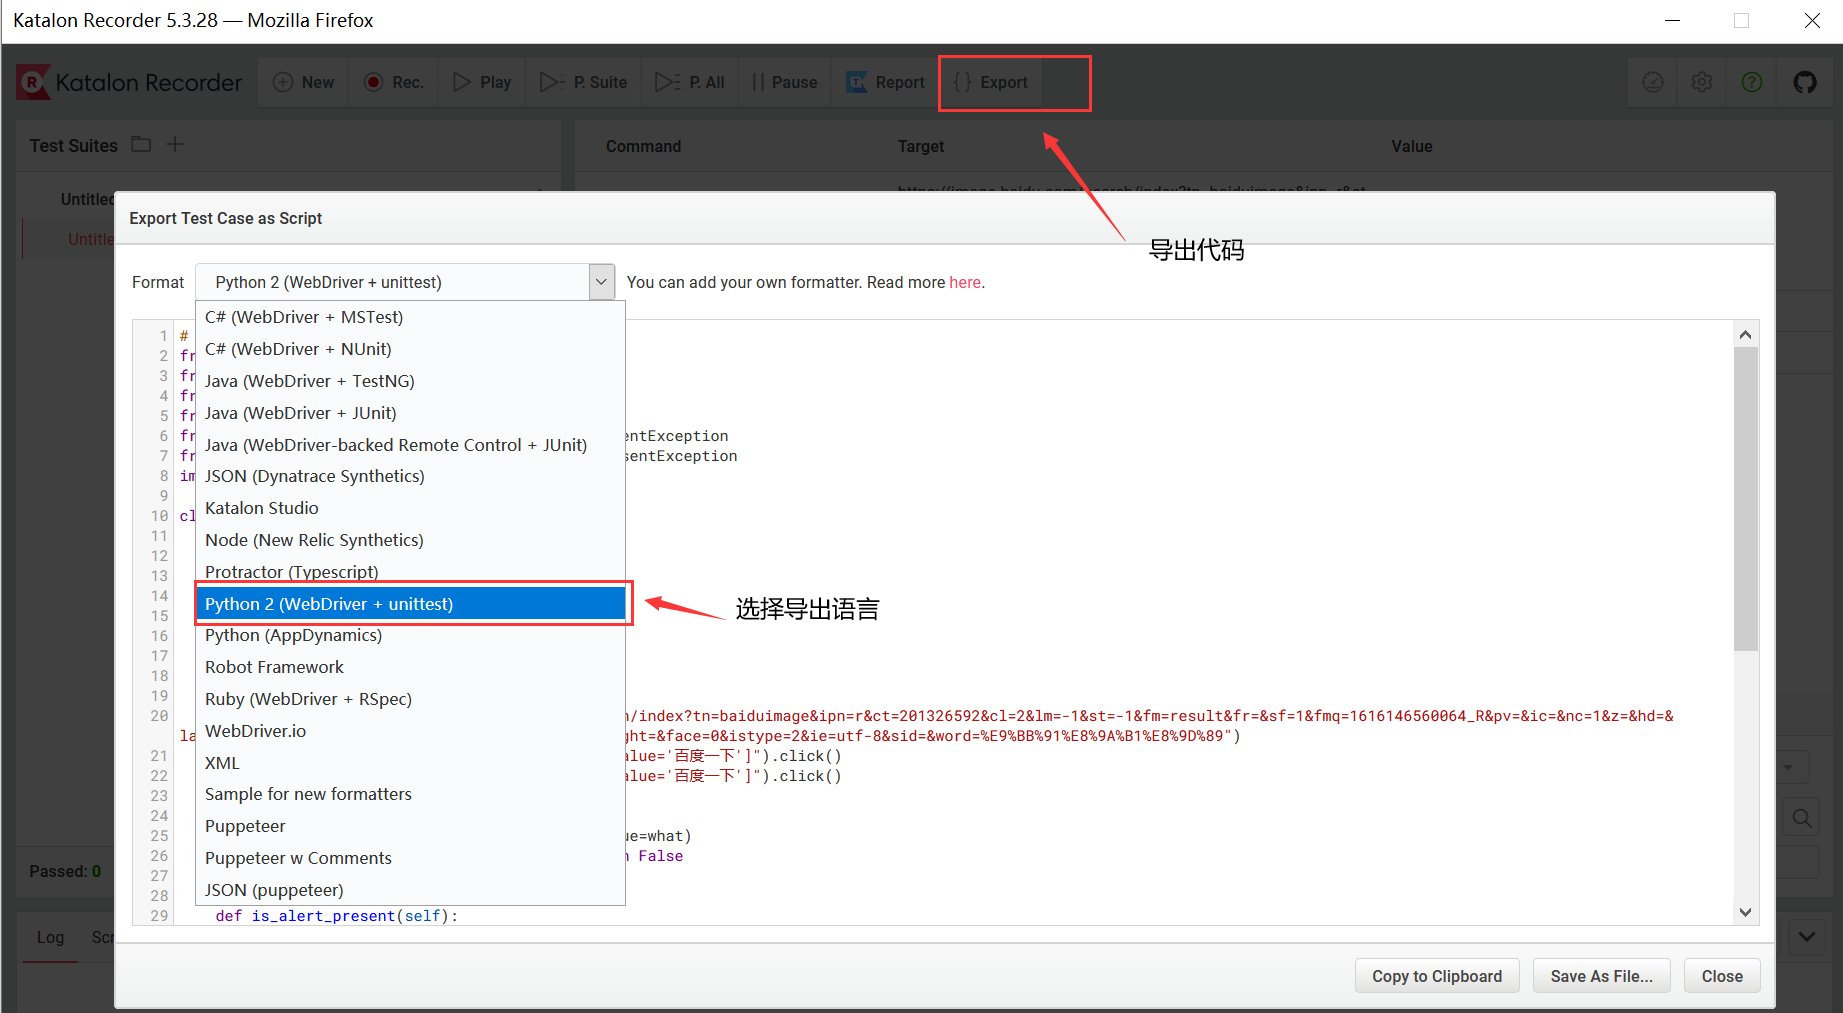Image resolution: width=1843 pixels, height=1013 pixels.
Task: Click the Export toolbar button
Action: click(x=991, y=82)
